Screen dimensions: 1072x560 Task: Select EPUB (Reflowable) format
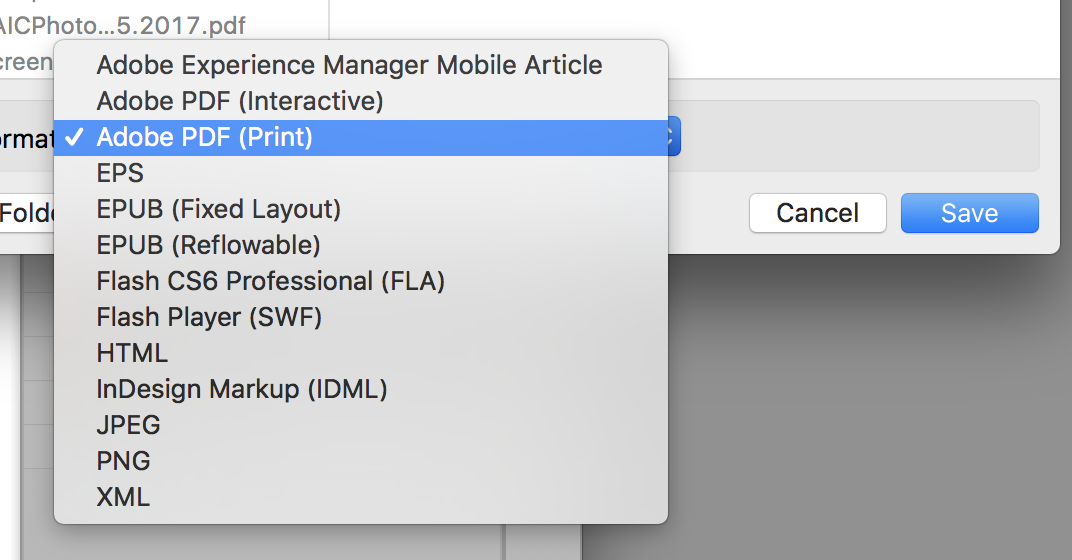[x=361, y=245]
